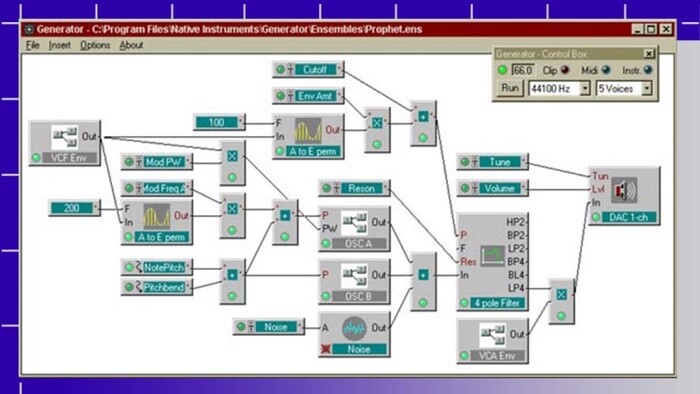Select the OSC A module icon
This screenshot has width=700, height=394.
[x=354, y=223]
